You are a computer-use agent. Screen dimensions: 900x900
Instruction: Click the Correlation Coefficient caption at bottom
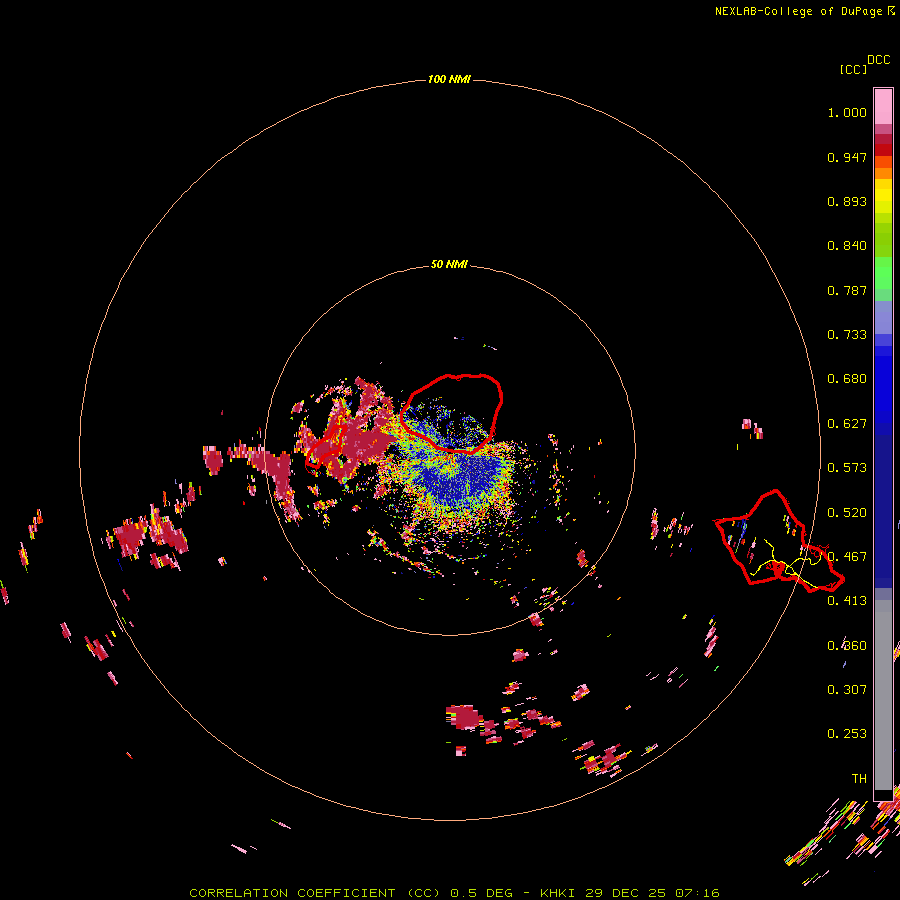coord(454,893)
